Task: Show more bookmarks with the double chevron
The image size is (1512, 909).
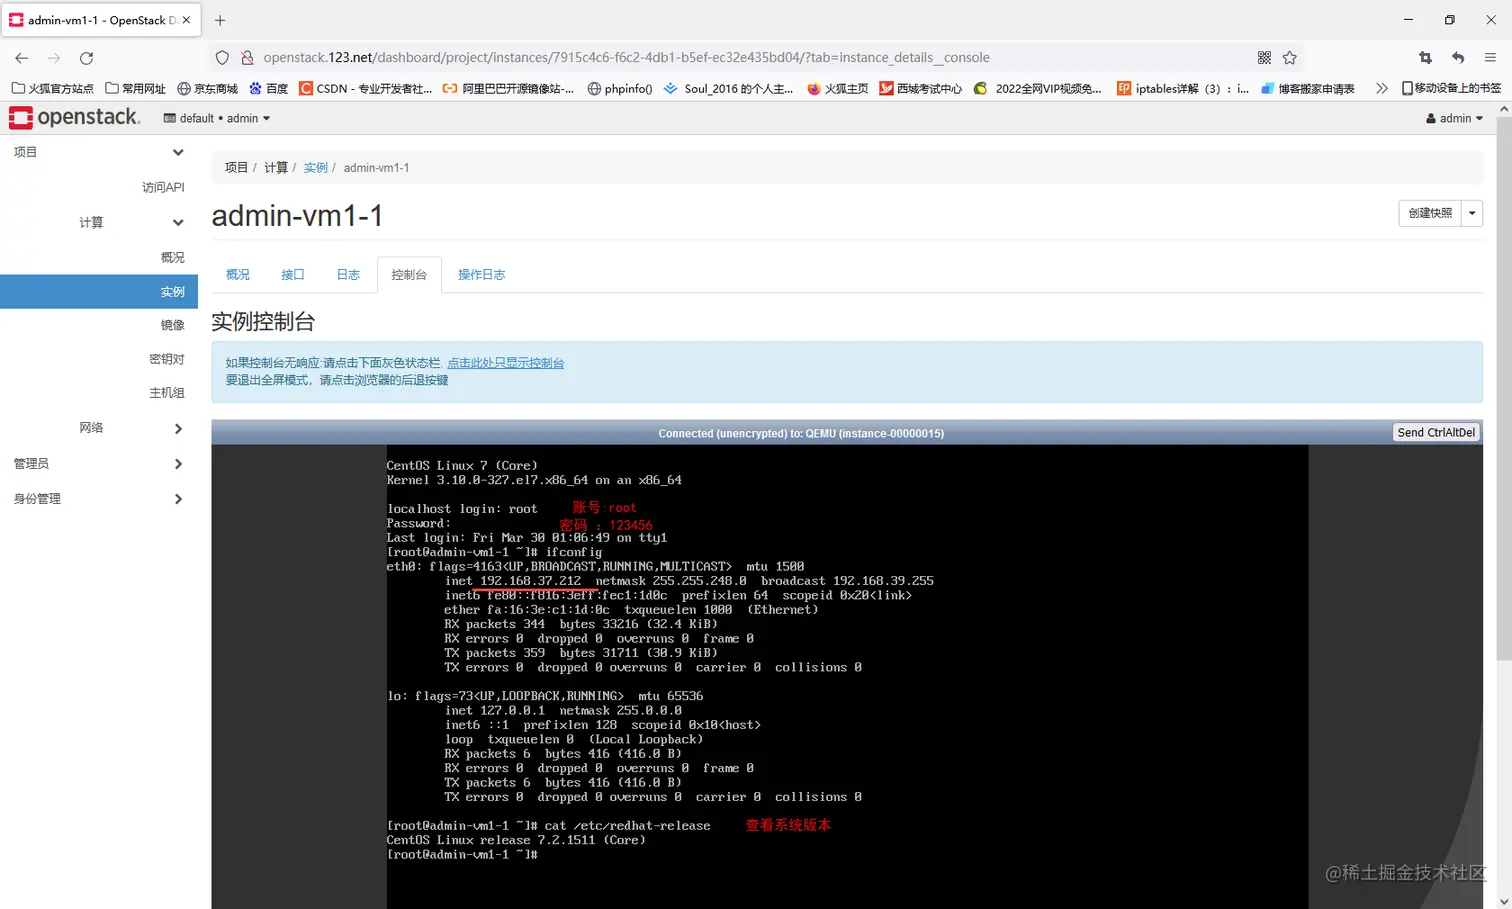Action: tap(1381, 88)
